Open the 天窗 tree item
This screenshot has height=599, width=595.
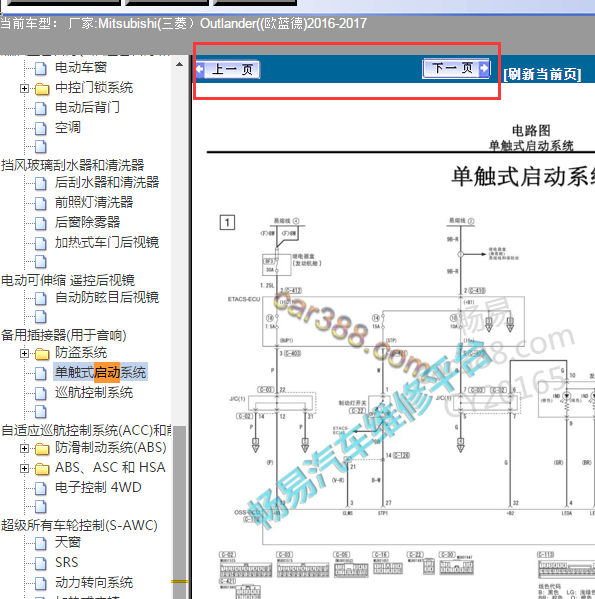click(68, 542)
